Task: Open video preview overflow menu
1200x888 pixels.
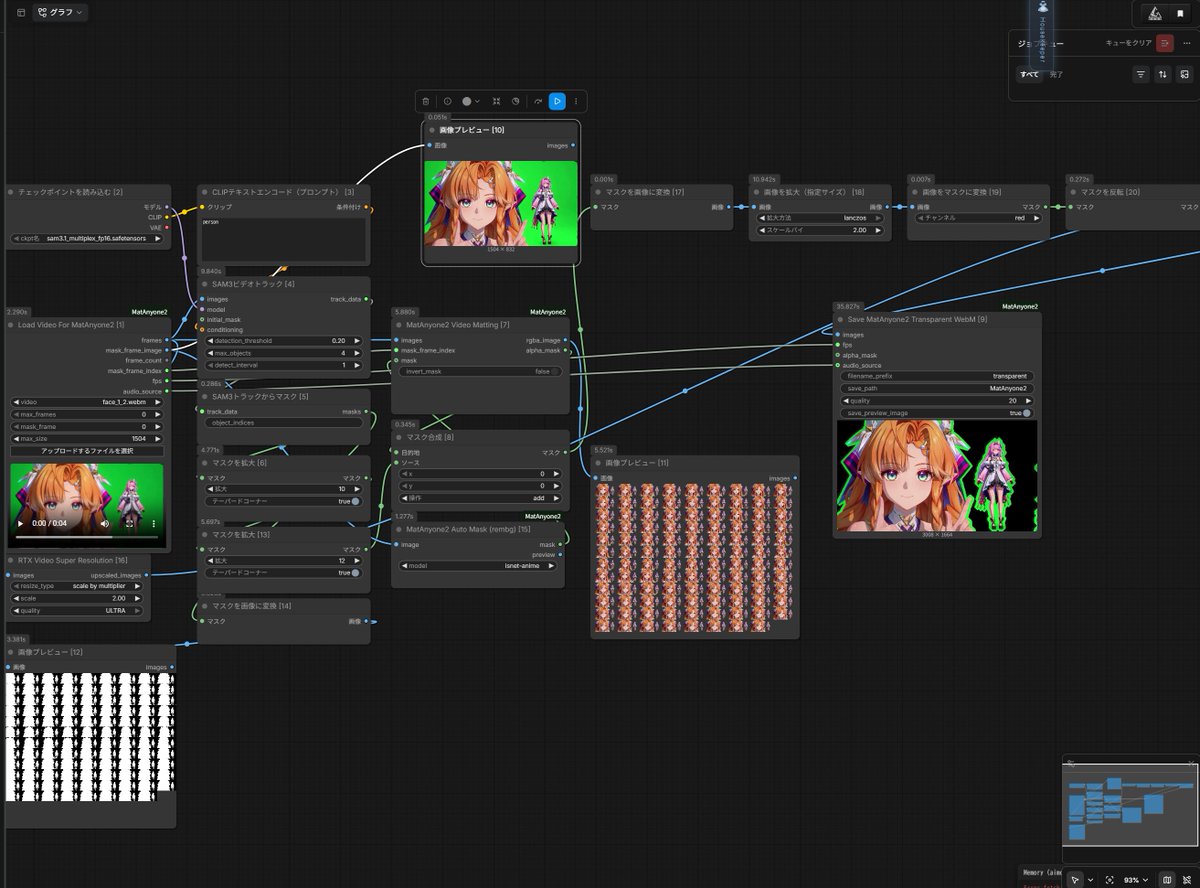Action: coord(153,523)
